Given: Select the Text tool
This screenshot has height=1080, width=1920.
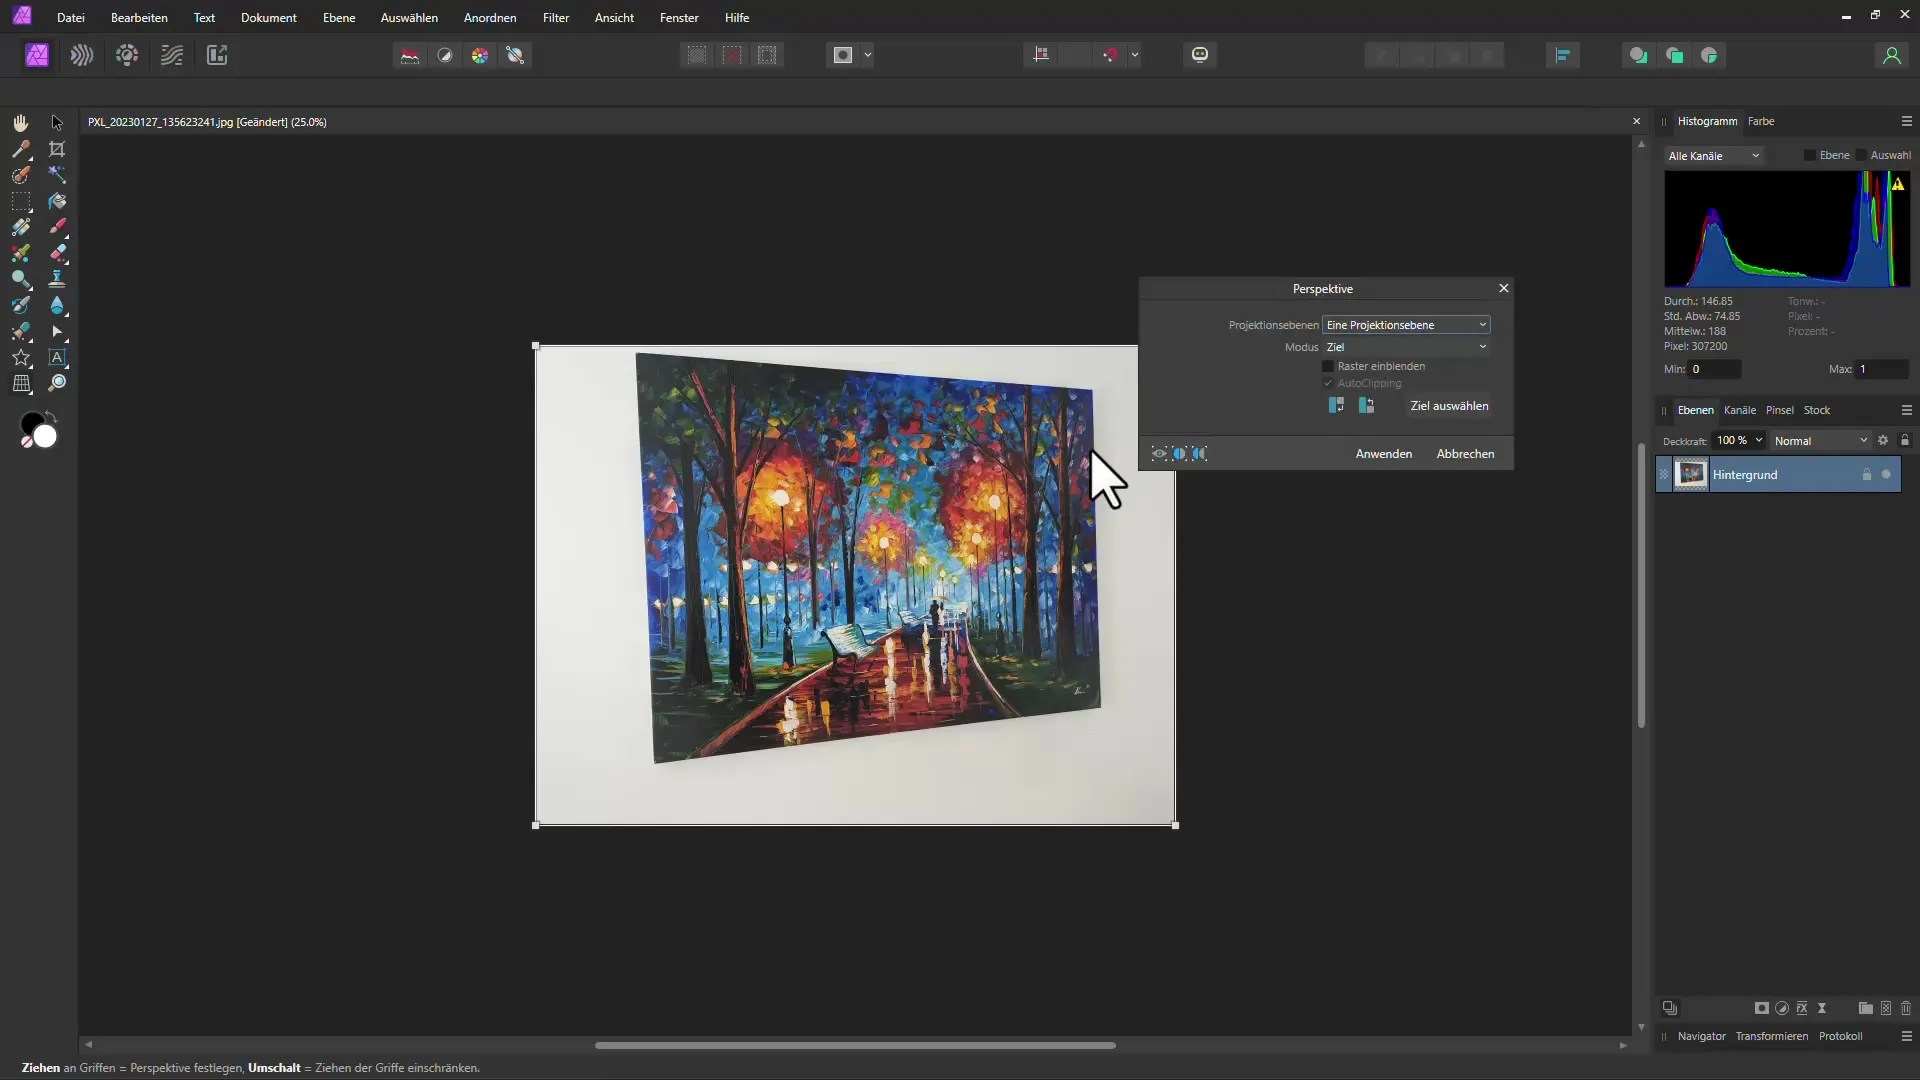Looking at the screenshot, I should (57, 356).
